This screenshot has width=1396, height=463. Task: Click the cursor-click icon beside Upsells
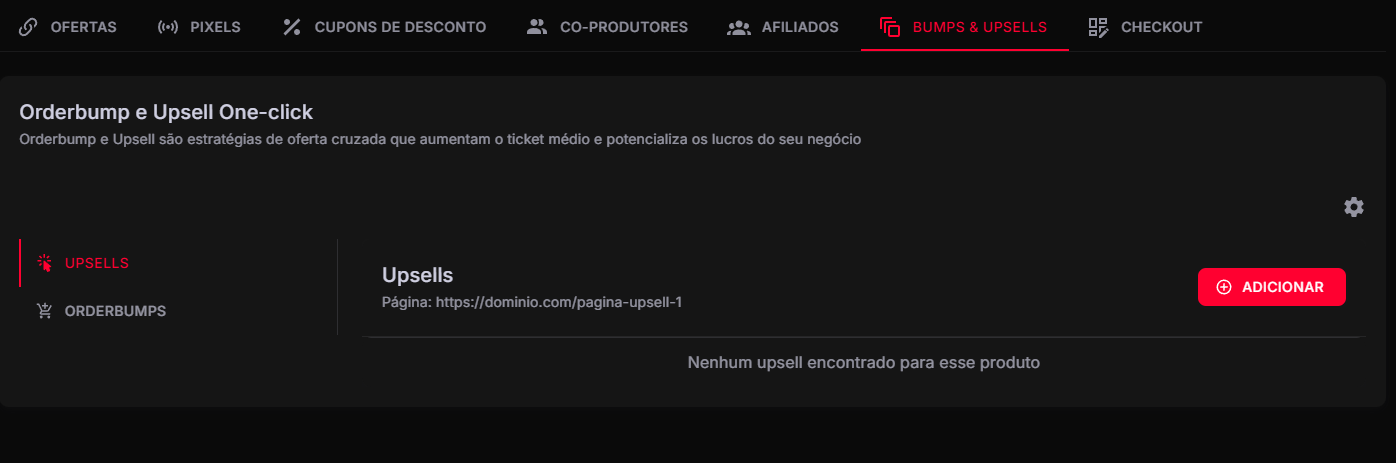pyautogui.click(x=44, y=263)
